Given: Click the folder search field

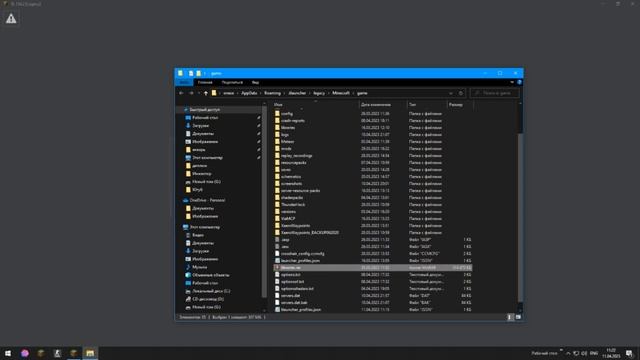Looking at the screenshot, I should tap(495, 93).
